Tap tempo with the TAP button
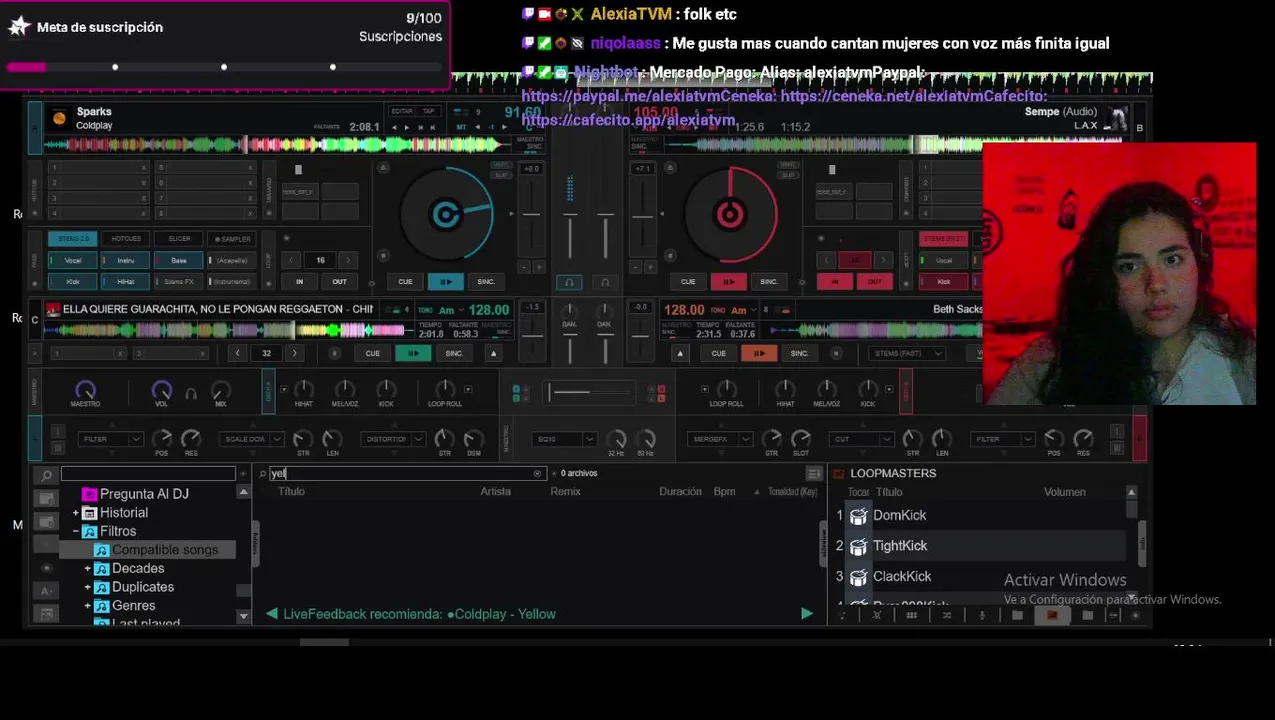The height and width of the screenshot is (720, 1275). [428, 111]
